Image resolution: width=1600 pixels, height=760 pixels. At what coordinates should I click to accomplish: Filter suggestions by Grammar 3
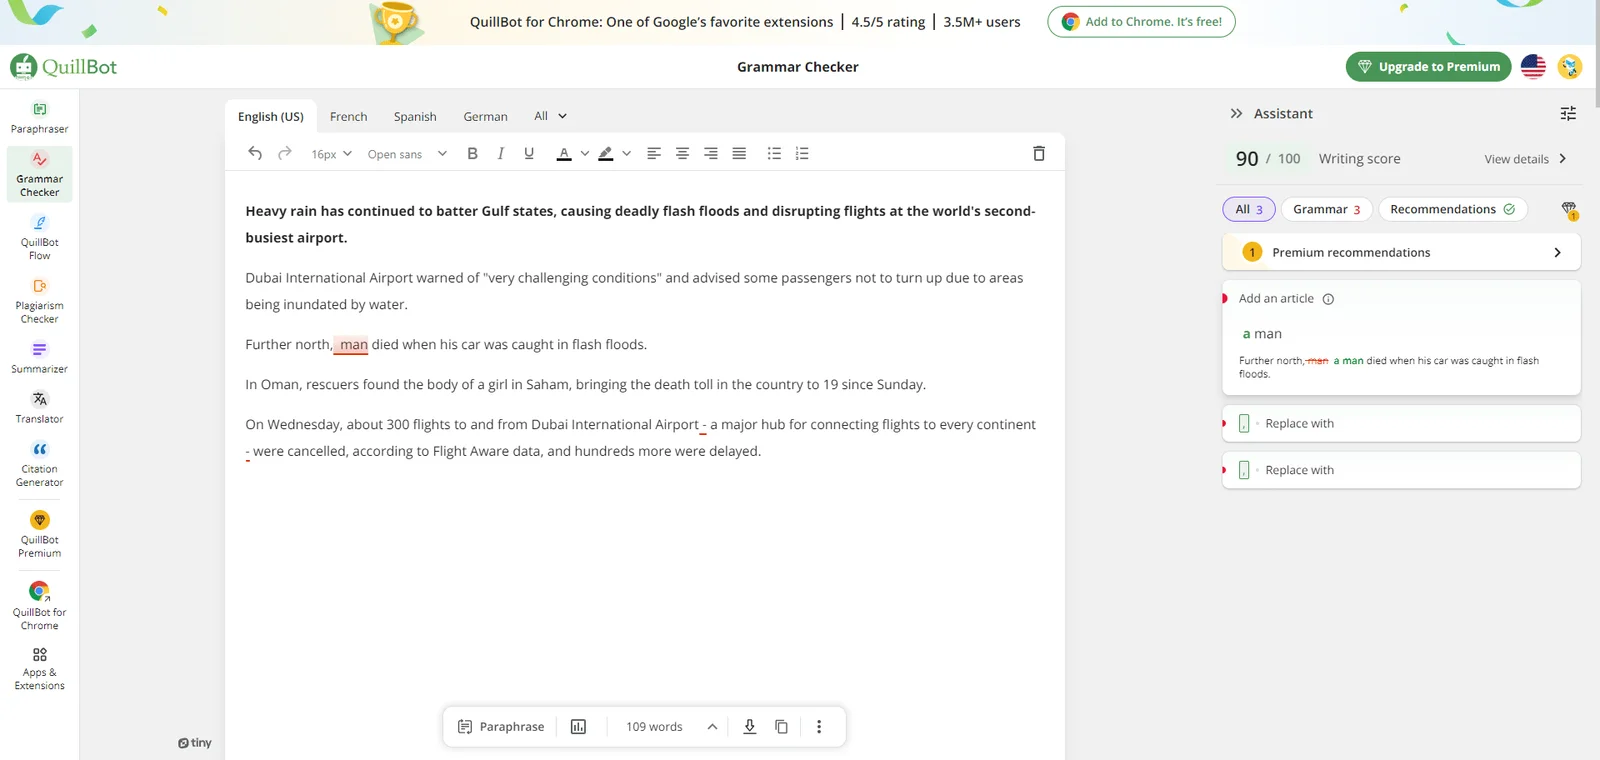(1326, 209)
